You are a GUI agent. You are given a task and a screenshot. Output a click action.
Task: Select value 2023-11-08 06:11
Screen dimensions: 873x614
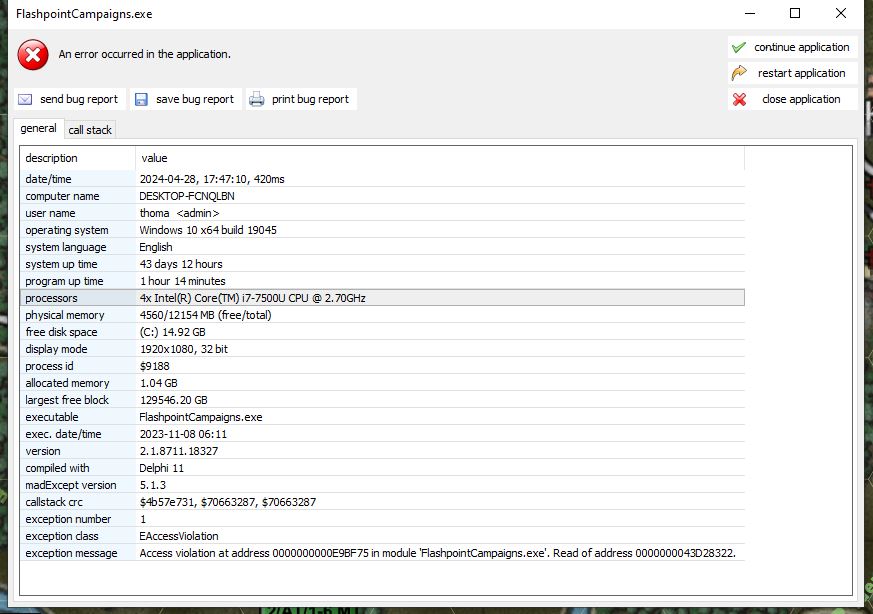tap(183, 434)
